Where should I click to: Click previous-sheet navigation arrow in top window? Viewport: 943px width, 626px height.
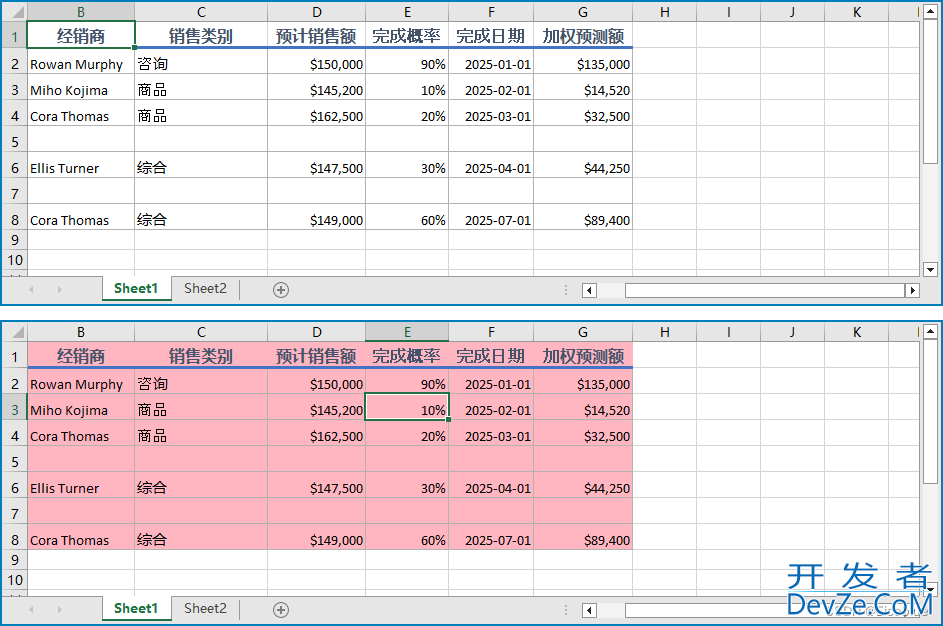click(x=32, y=290)
